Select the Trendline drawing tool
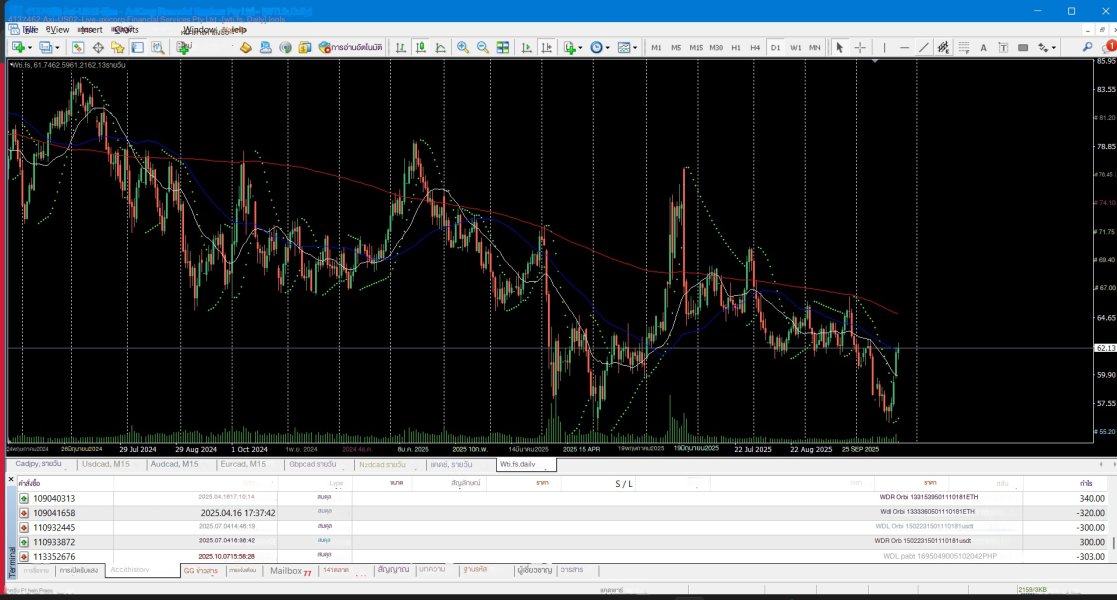The height and width of the screenshot is (600, 1117). tap(923, 47)
